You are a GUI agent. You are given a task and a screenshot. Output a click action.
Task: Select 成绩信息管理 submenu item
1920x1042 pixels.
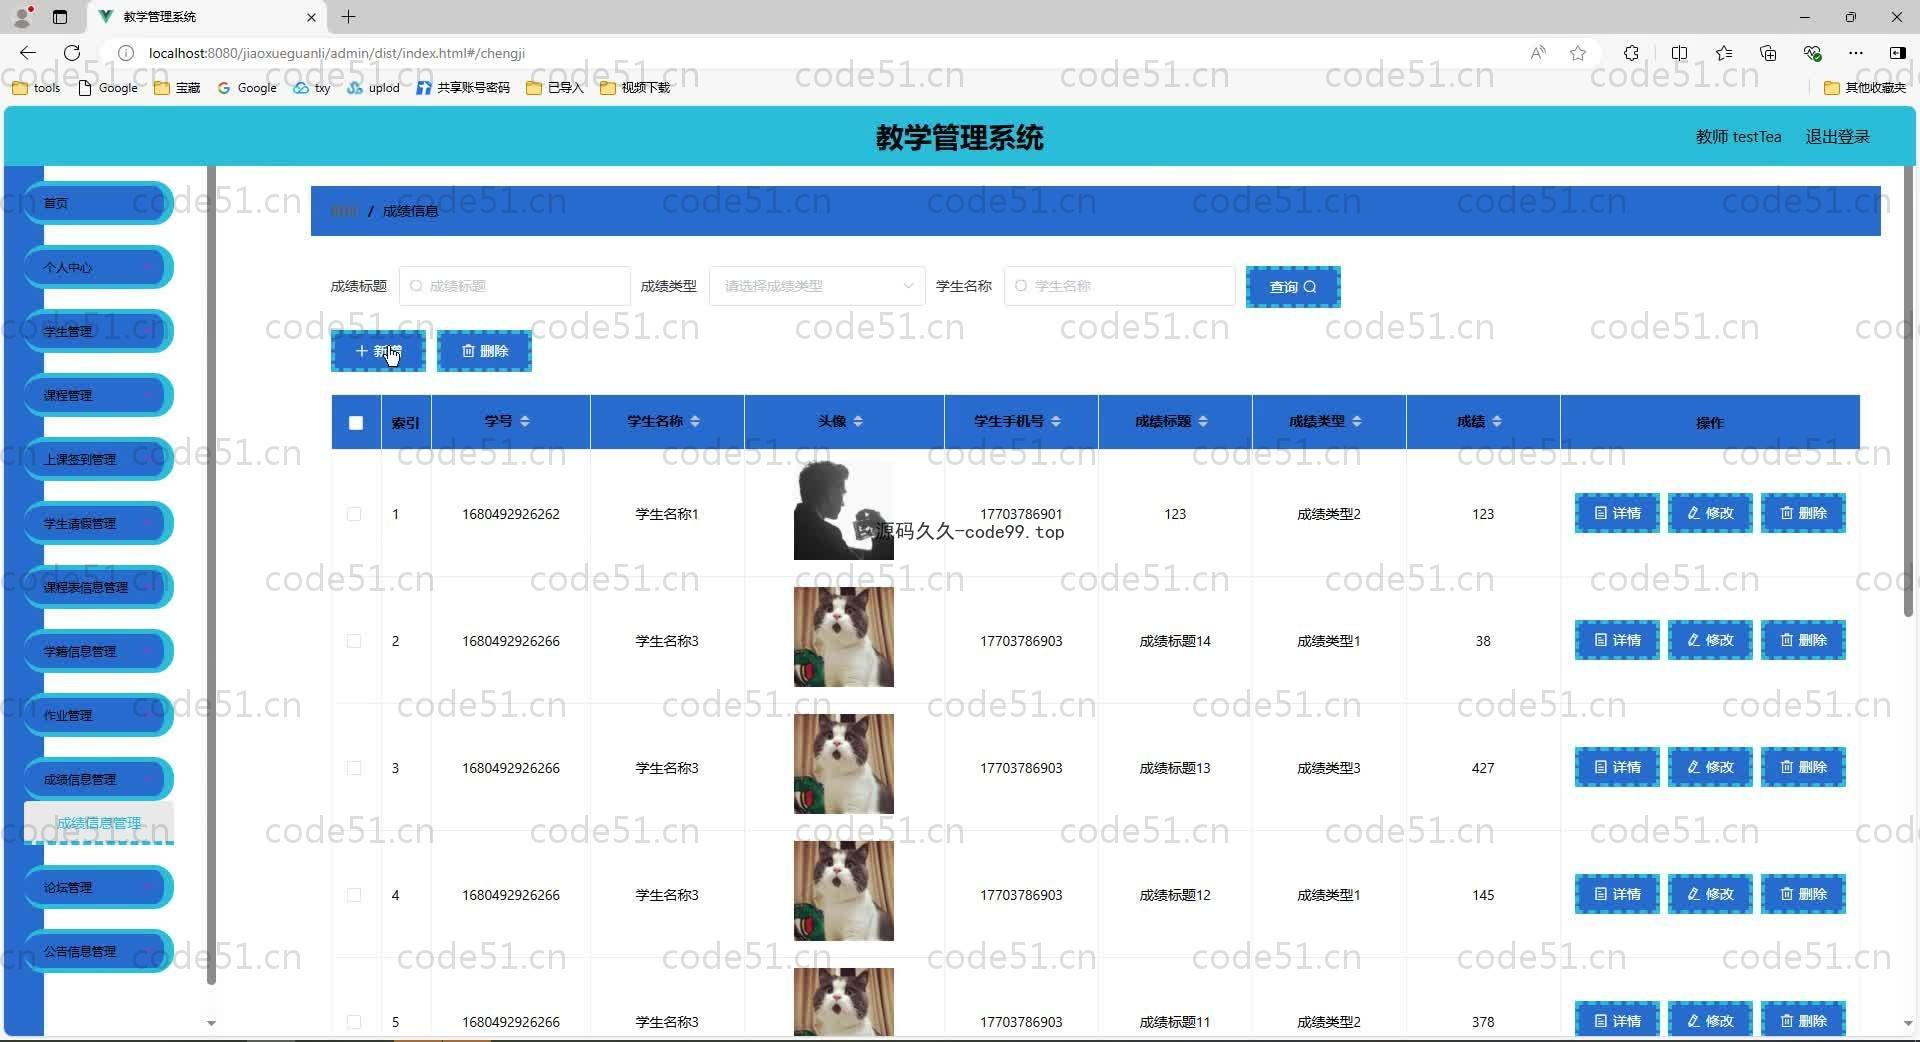[98, 823]
